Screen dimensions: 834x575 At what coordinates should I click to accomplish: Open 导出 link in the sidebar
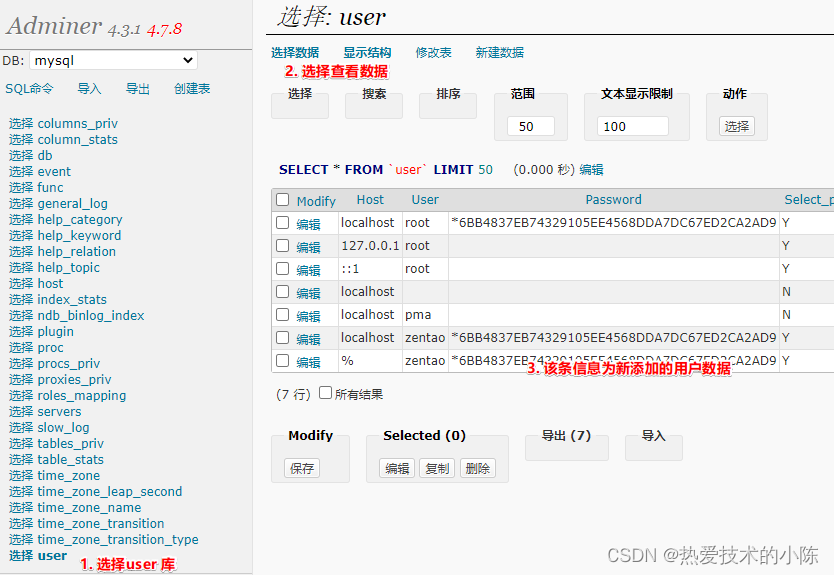pos(138,89)
